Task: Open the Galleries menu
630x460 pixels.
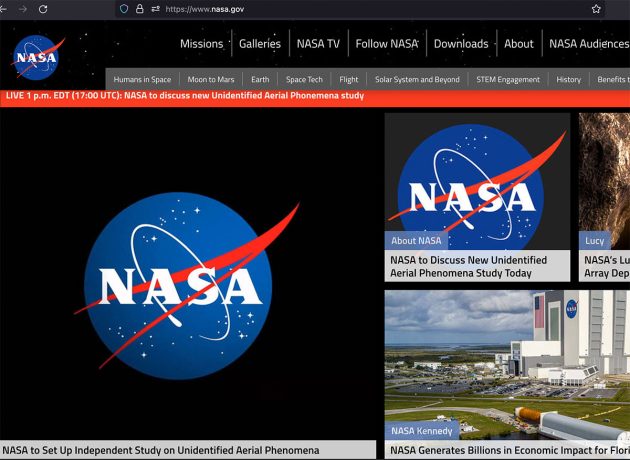Action: (x=260, y=44)
